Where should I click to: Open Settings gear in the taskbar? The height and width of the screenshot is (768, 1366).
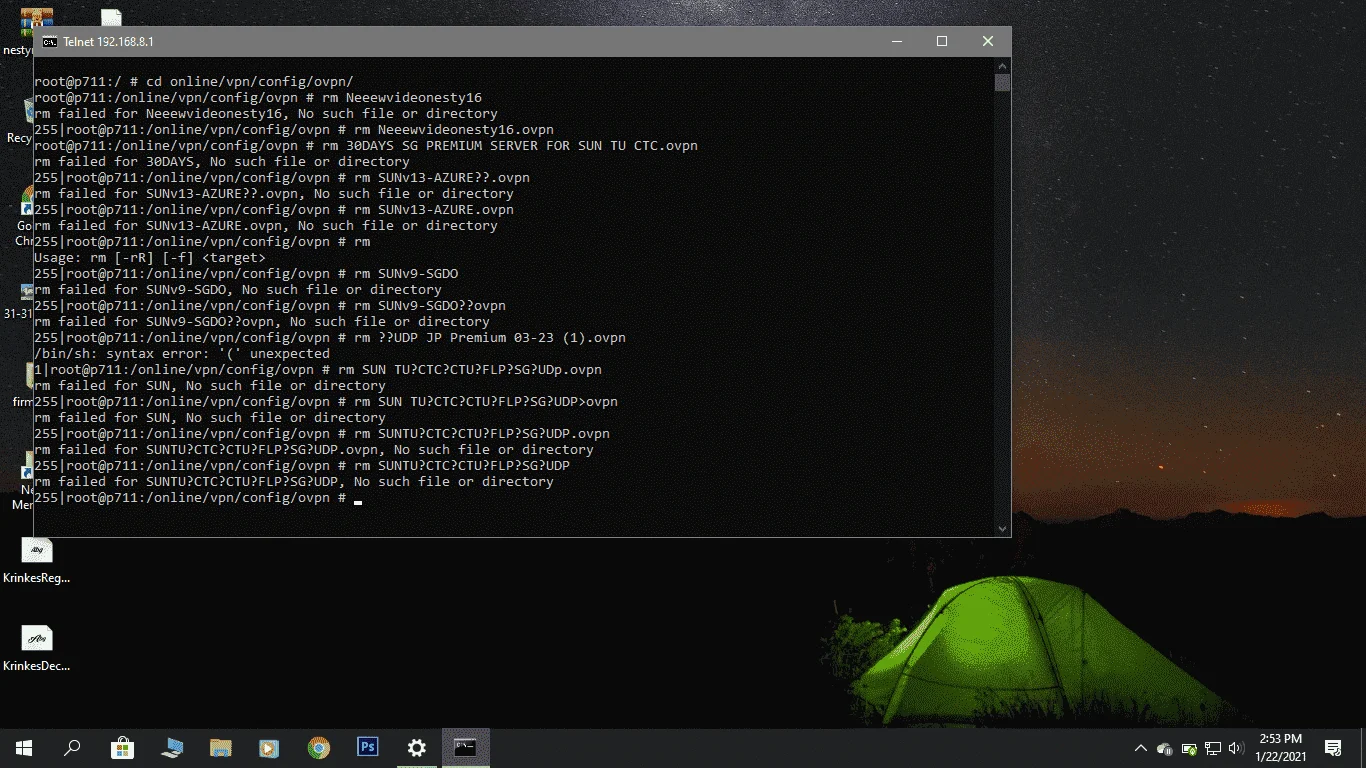pyautogui.click(x=416, y=747)
